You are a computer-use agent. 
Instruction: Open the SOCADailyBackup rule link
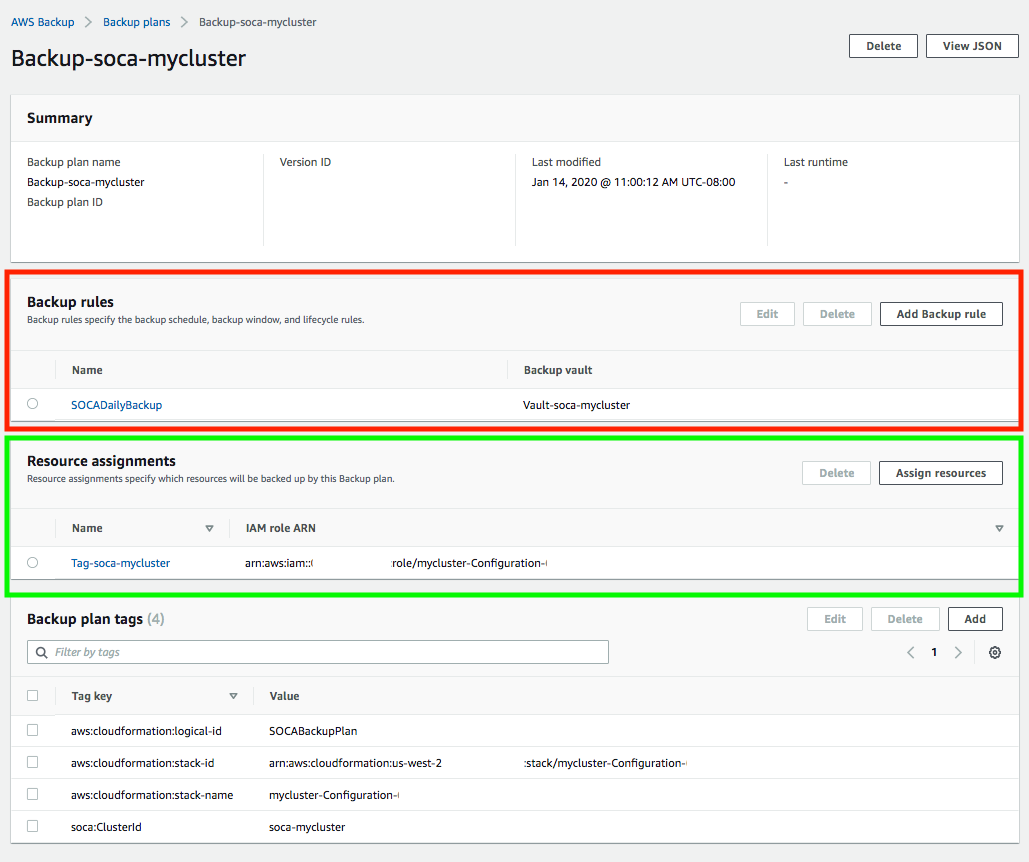pos(116,405)
